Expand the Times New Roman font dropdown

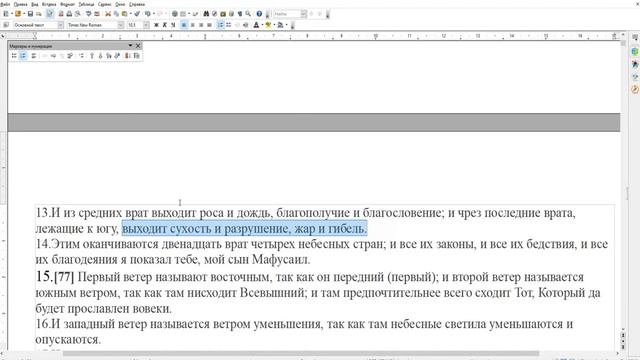pos(121,25)
